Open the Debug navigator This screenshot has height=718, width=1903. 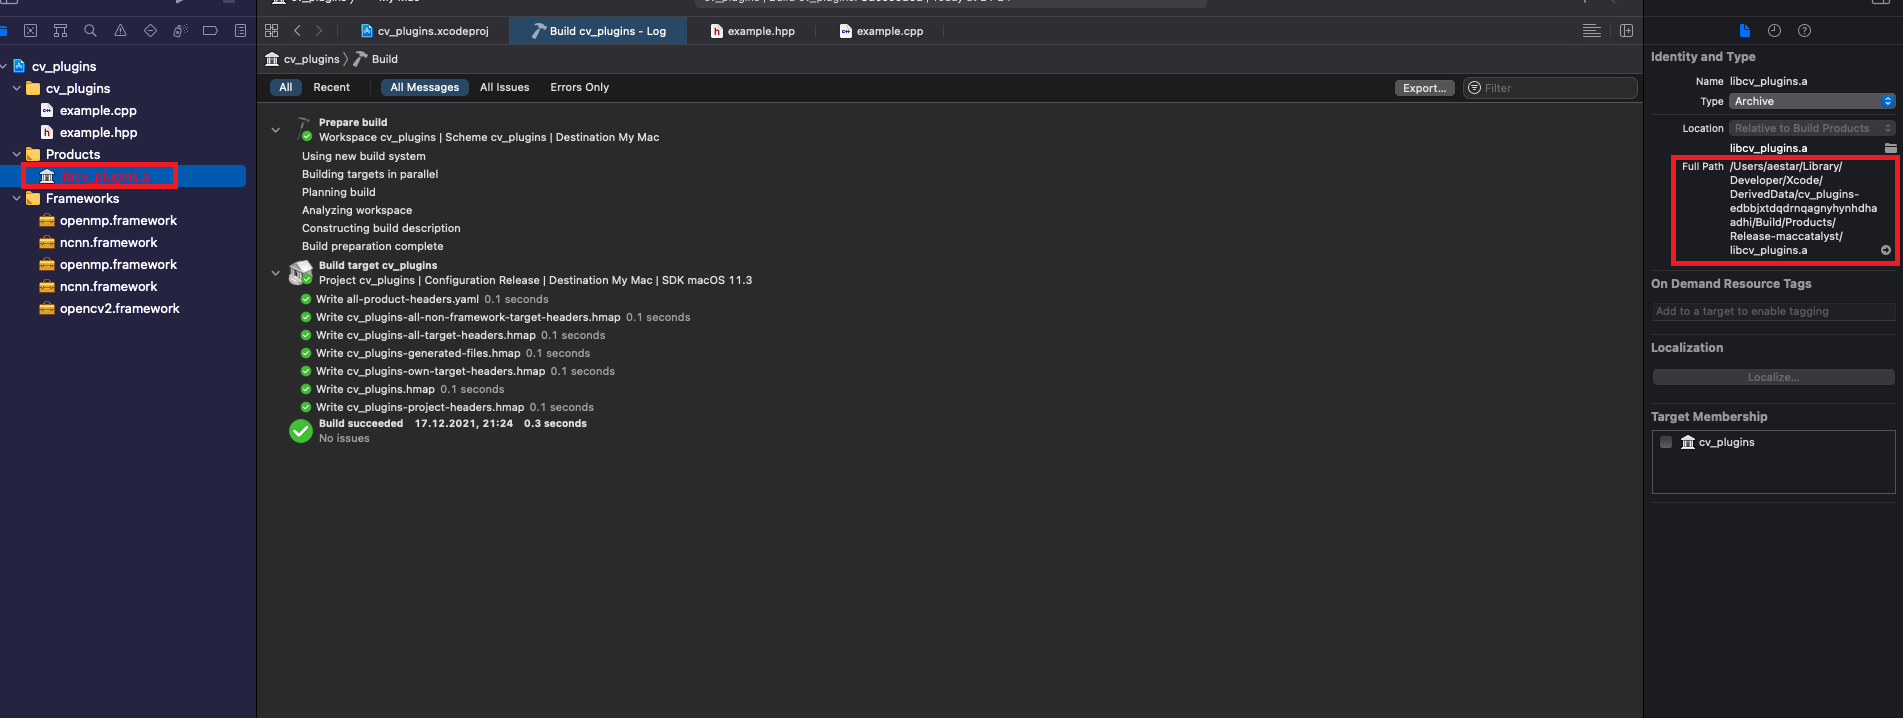click(180, 31)
